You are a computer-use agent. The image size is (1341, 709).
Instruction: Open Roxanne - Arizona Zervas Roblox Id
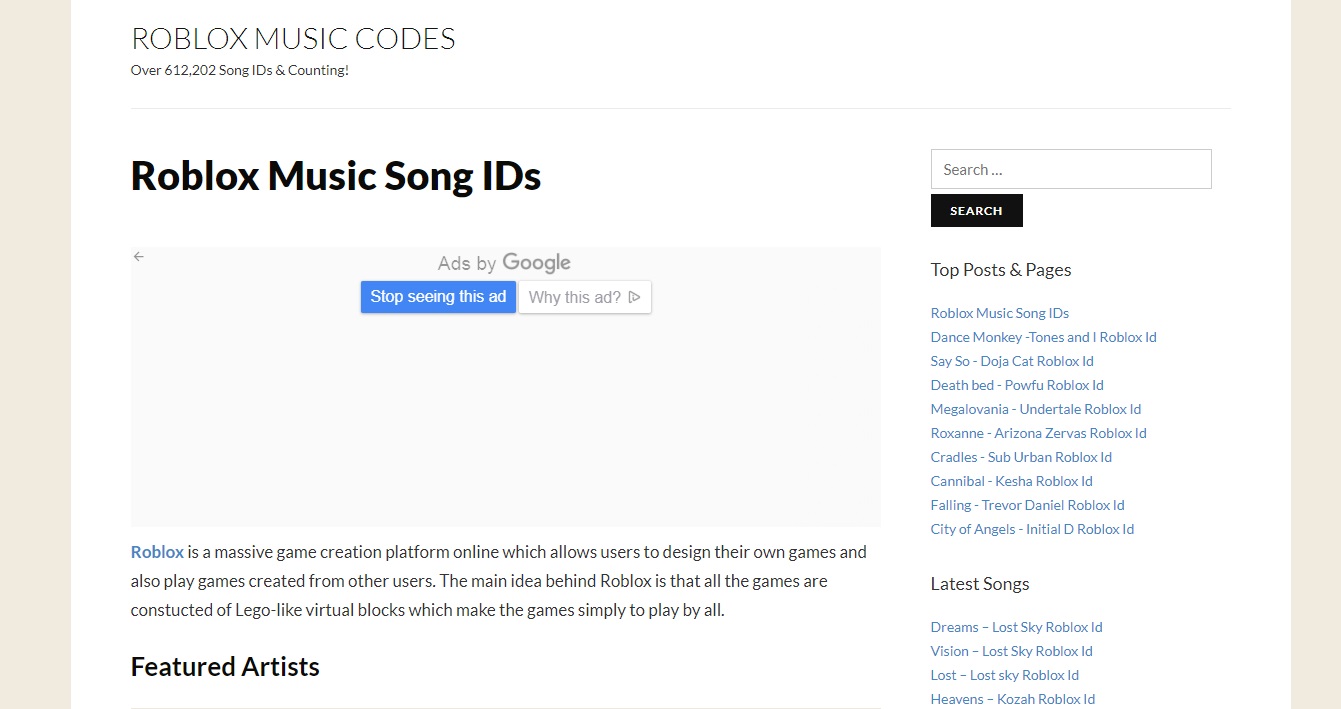point(1038,433)
